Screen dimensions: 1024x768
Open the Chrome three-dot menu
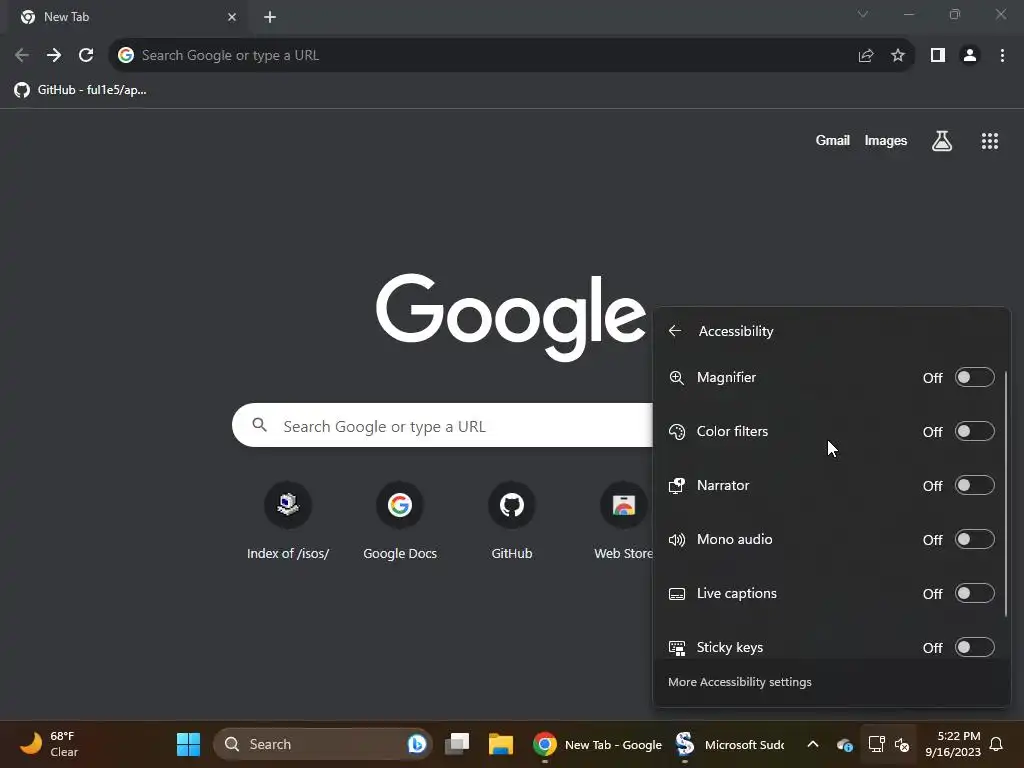tap(1002, 56)
